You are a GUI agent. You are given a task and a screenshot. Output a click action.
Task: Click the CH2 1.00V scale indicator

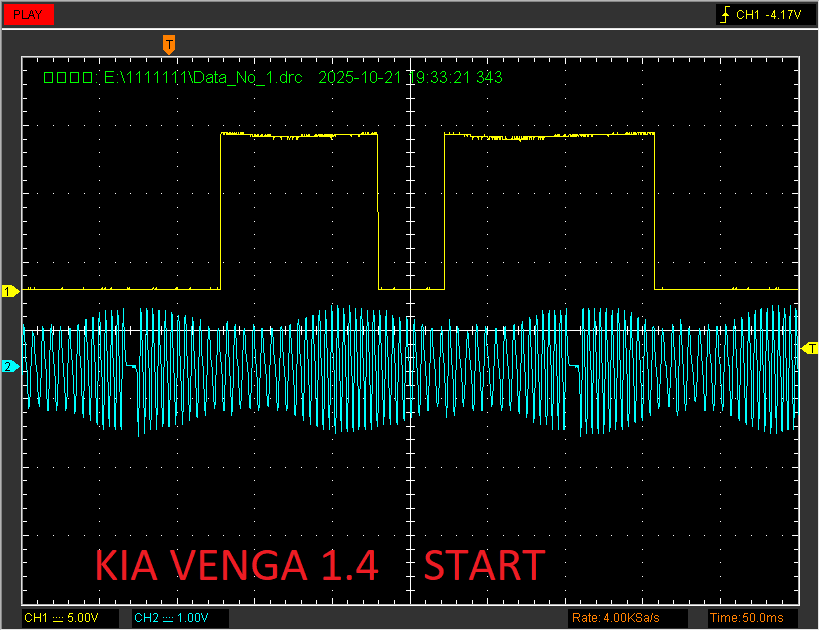pyautogui.click(x=178, y=617)
